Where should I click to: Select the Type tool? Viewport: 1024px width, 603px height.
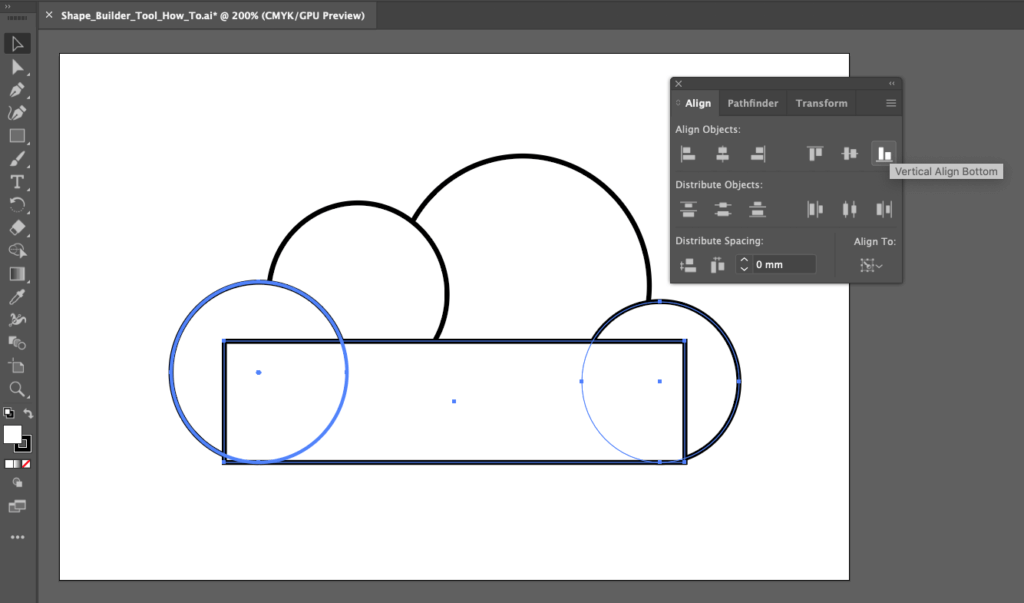coord(15,181)
